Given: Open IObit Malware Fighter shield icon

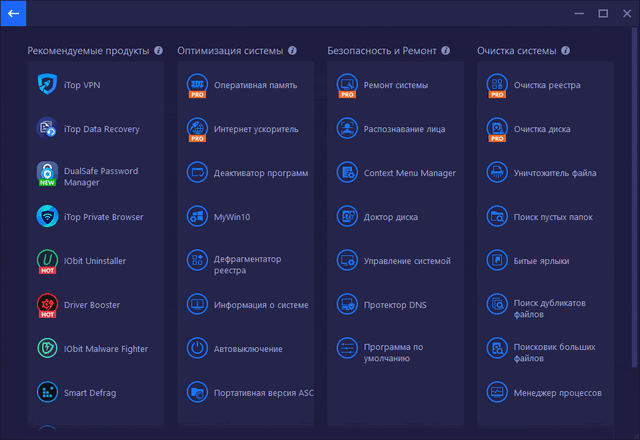Looking at the screenshot, I should [47, 348].
